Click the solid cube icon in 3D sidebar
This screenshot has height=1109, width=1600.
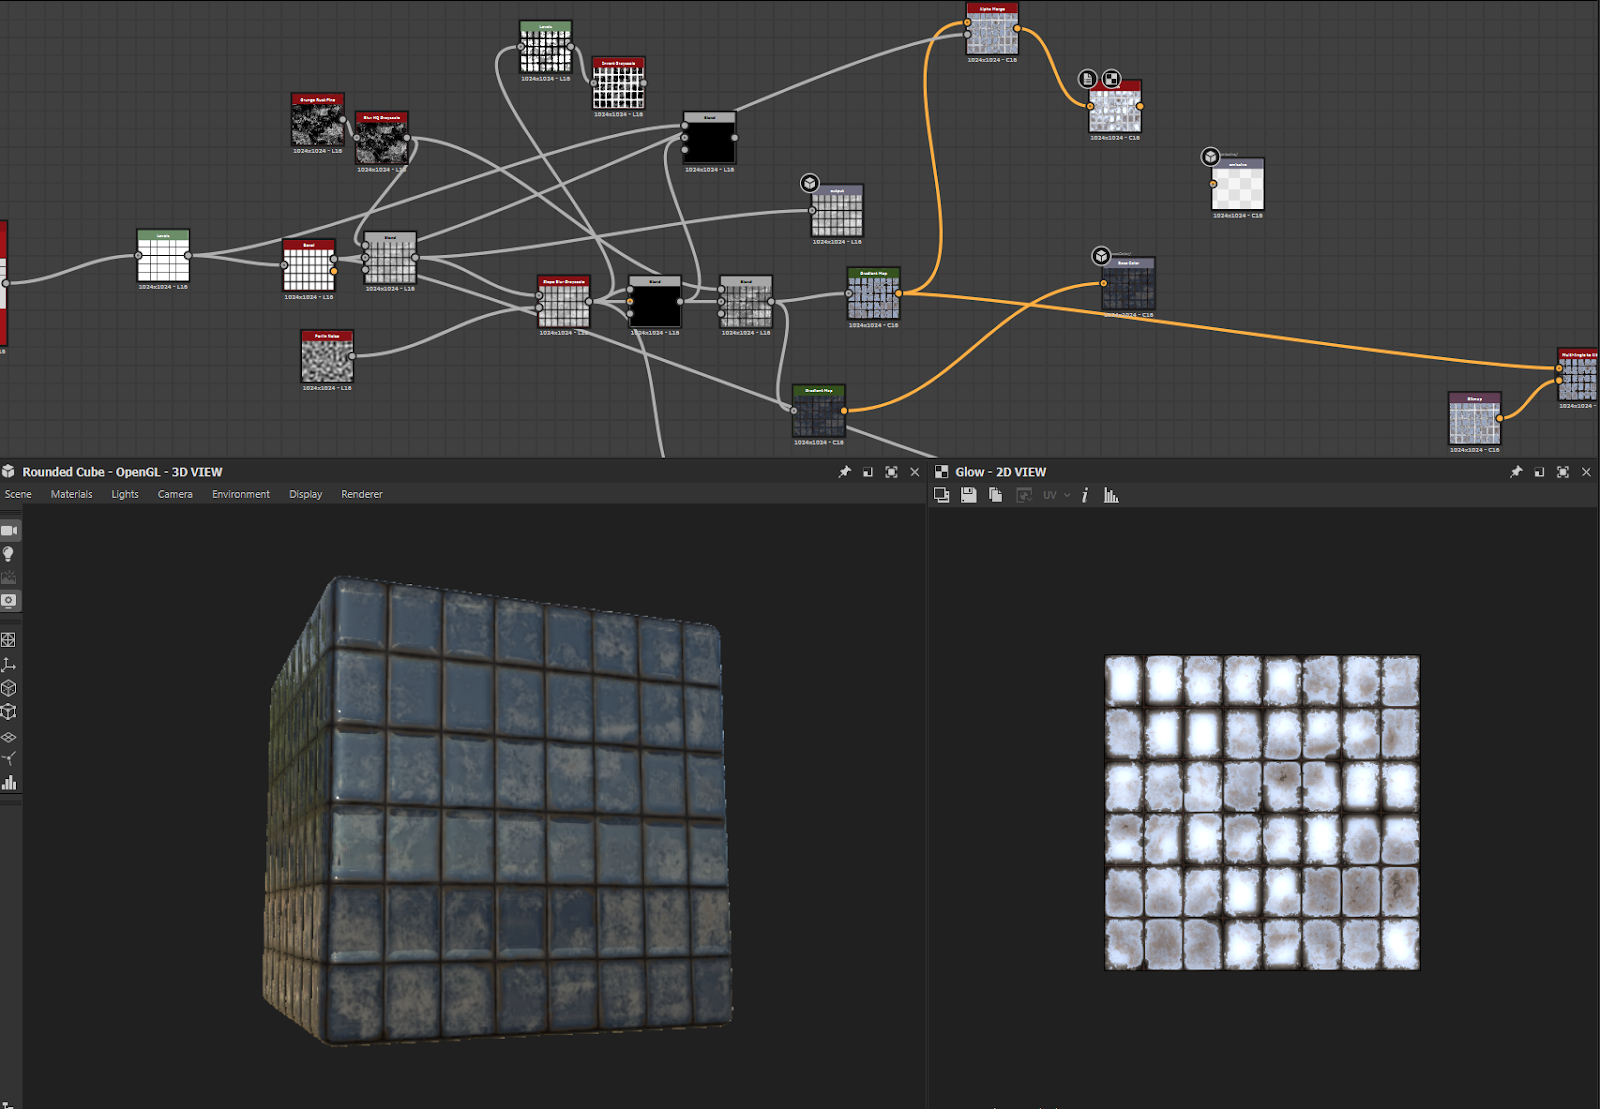click(x=8, y=688)
